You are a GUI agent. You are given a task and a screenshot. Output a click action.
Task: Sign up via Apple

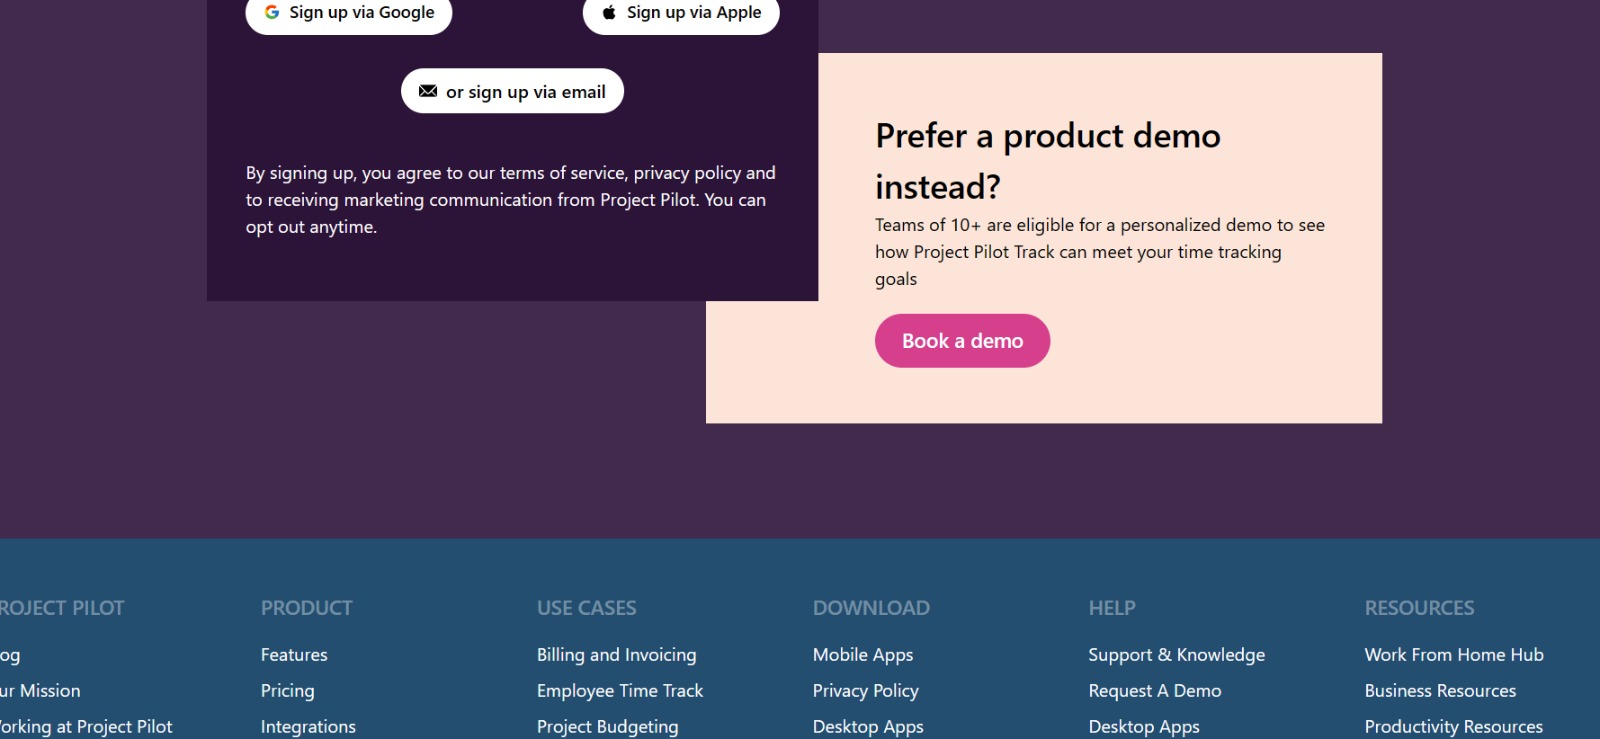[680, 12]
